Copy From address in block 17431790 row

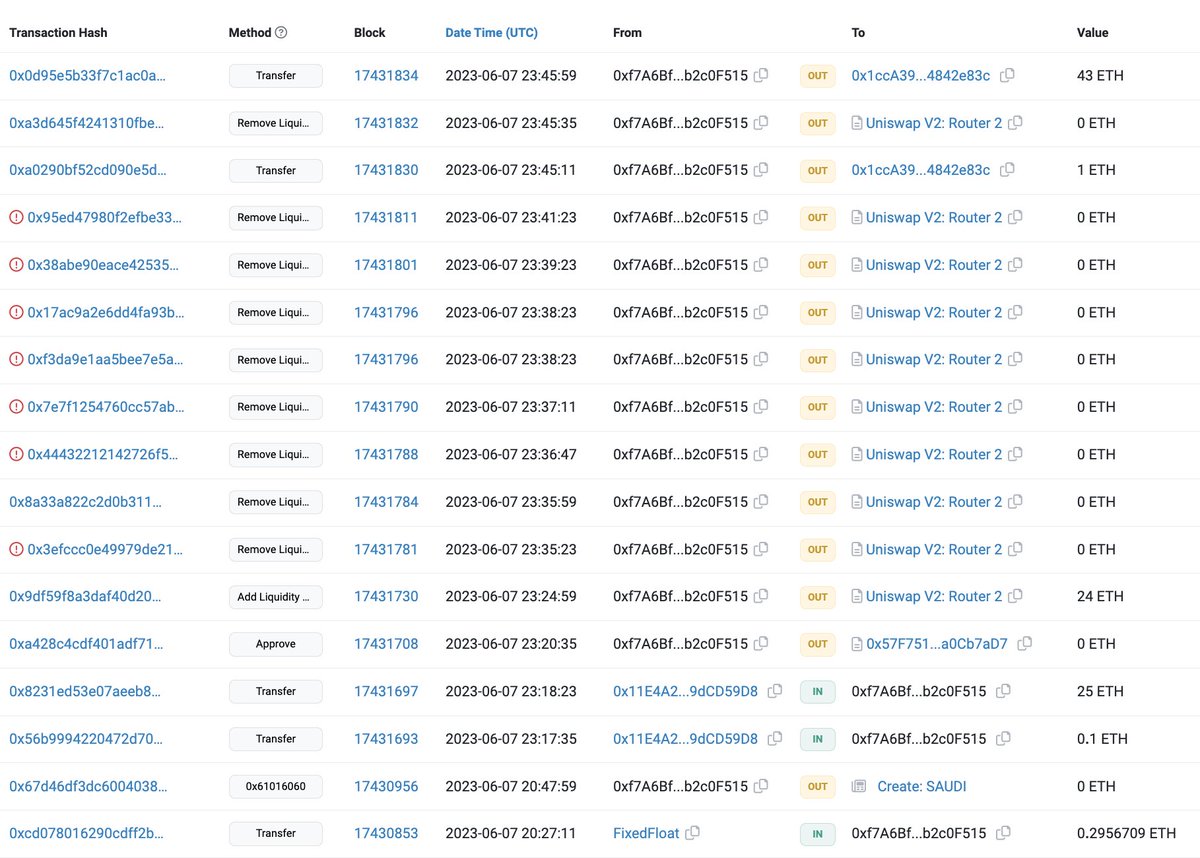click(x=761, y=407)
